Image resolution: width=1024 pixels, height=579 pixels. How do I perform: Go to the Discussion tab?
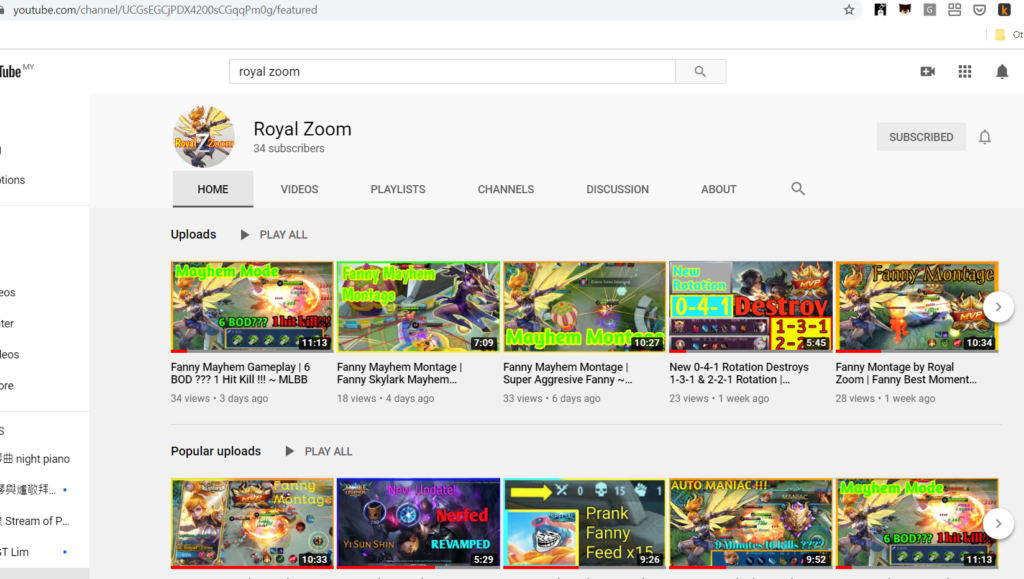pyautogui.click(x=617, y=189)
